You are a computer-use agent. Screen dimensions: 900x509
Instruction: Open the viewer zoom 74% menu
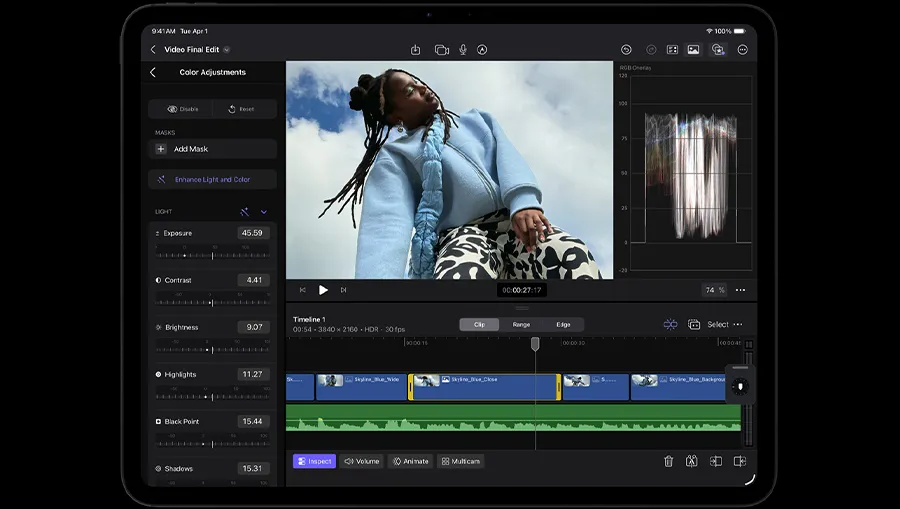(714, 290)
